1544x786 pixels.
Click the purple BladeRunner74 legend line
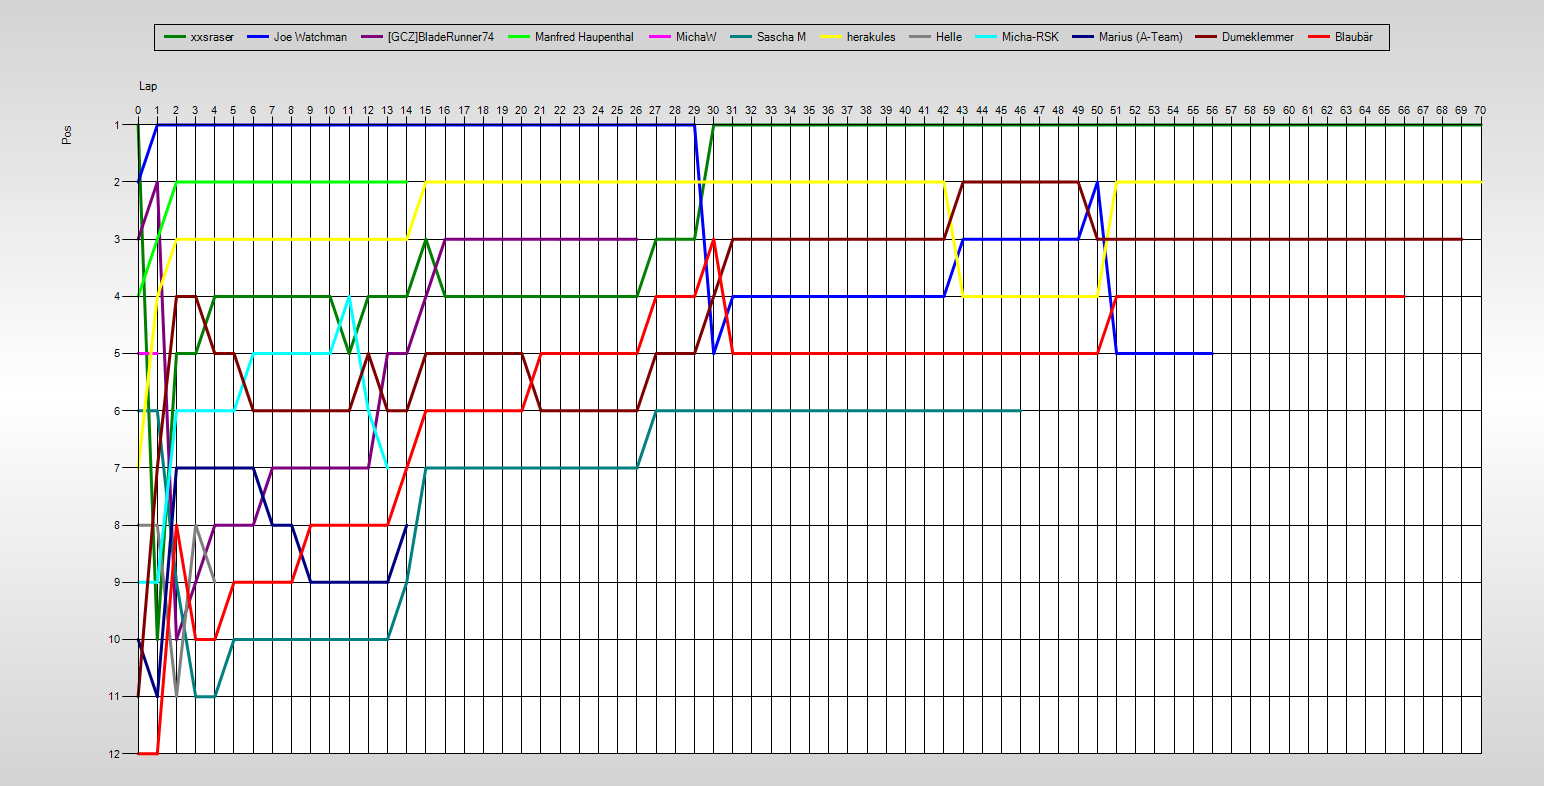[x=371, y=37]
